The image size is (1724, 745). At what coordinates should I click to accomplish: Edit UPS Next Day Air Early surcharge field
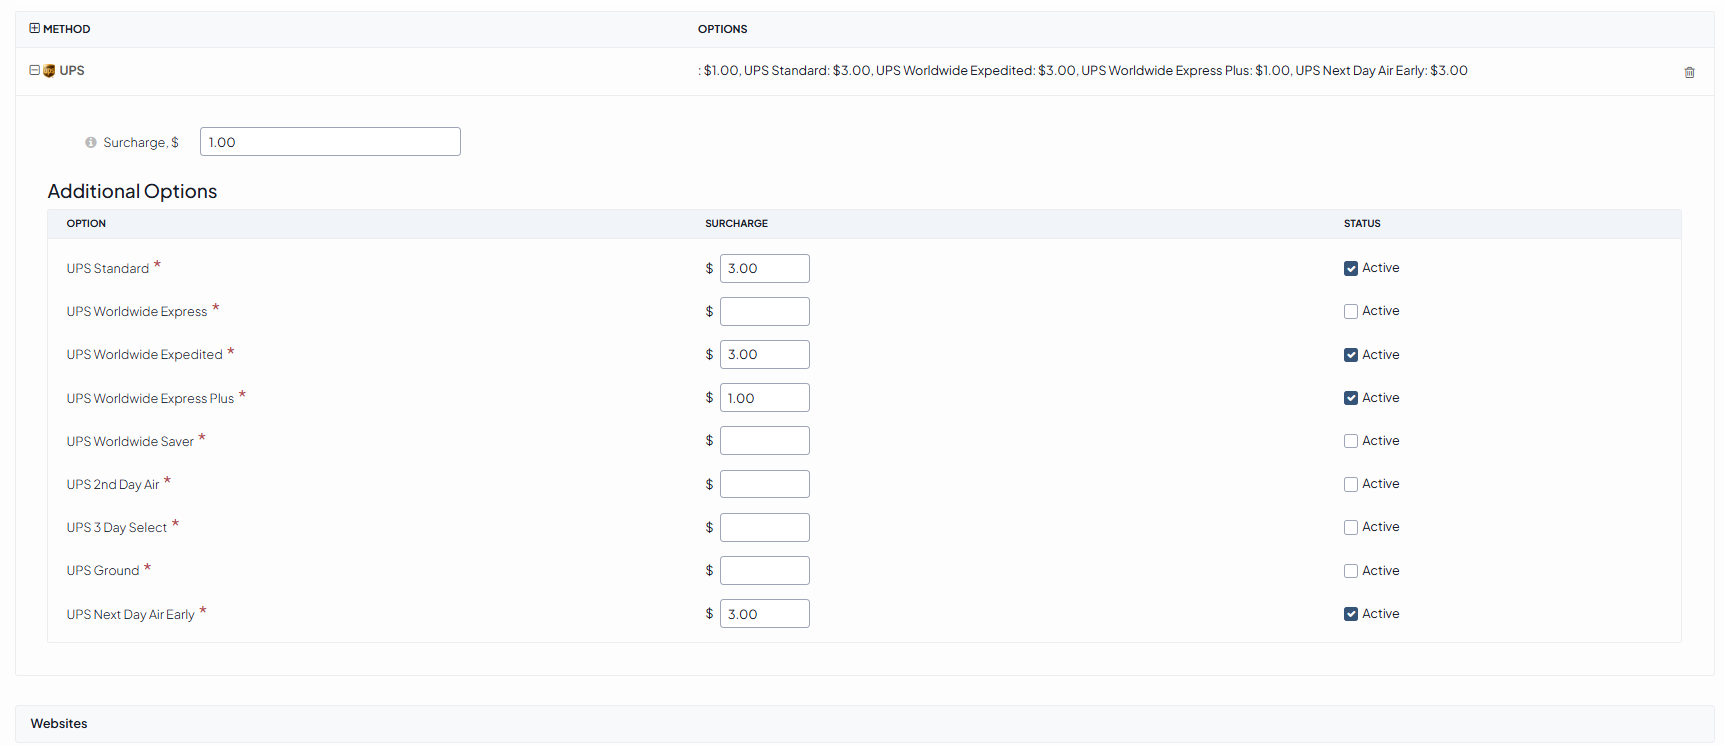(x=765, y=614)
